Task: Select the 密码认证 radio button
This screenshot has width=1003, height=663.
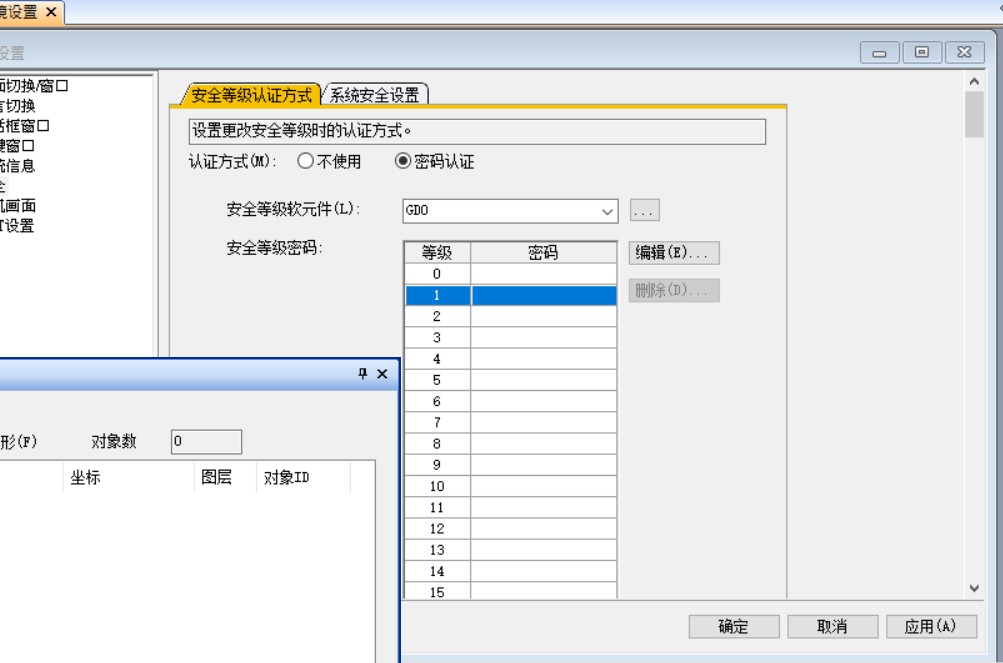Action: pyautogui.click(x=404, y=162)
